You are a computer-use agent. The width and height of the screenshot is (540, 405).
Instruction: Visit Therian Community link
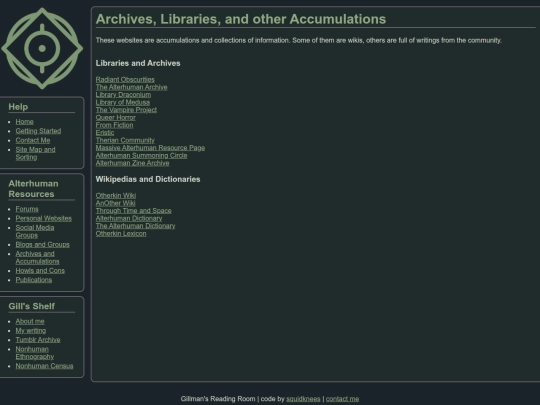(x=125, y=140)
